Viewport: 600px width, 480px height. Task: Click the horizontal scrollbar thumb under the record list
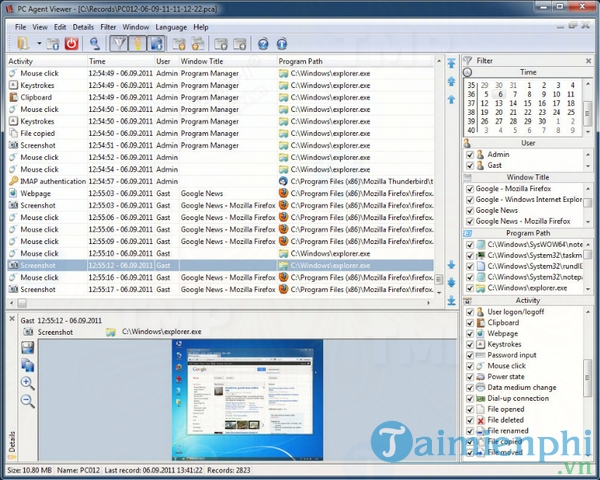pyautogui.click(x=22, y=303)
